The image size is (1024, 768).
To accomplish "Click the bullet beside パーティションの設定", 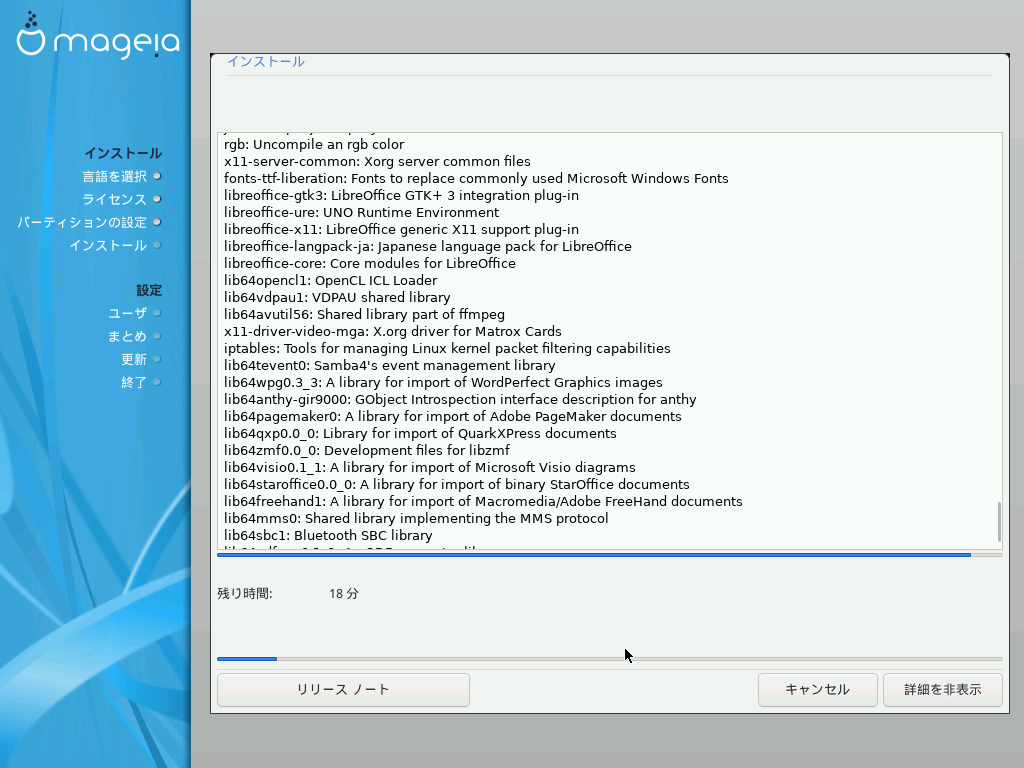I will [157, 222].
